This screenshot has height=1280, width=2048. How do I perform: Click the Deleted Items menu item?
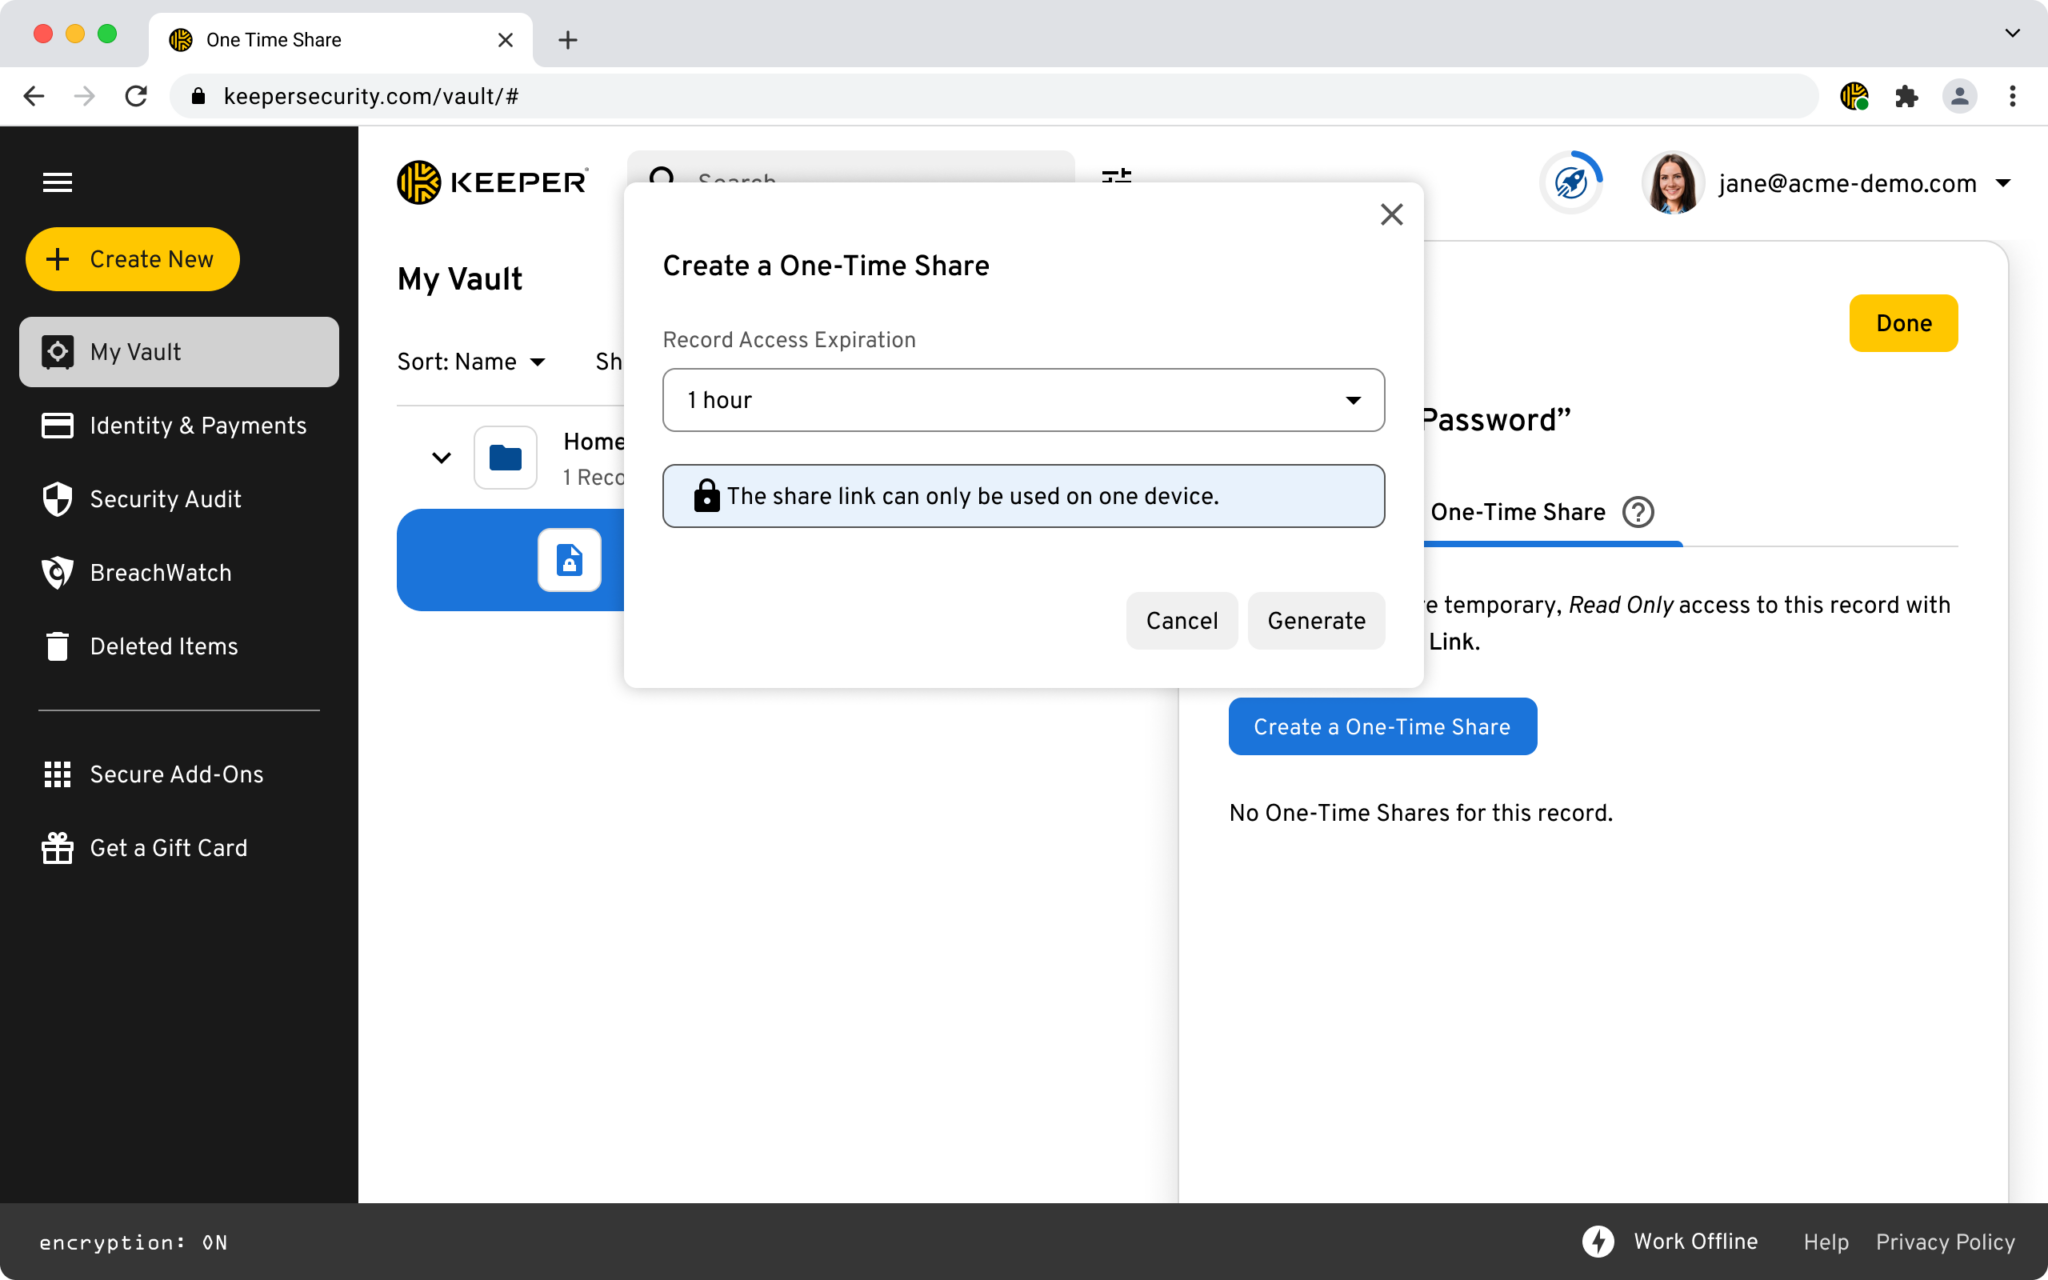point(164,646)
